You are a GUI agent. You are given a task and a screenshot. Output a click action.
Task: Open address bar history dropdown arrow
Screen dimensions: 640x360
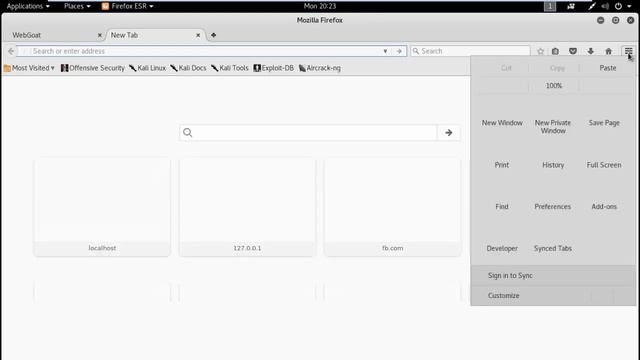(x=385, y=51)
